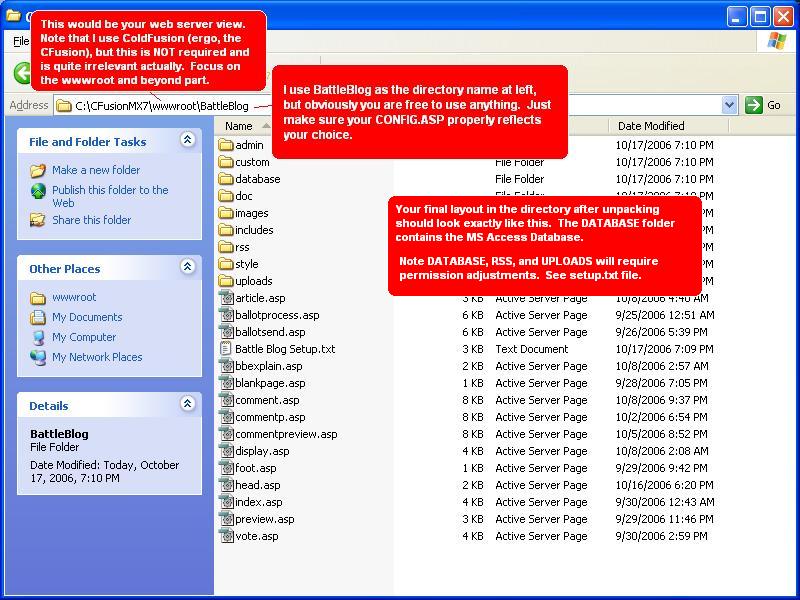Open the address bar dropdown arrow
800x600 pixels.
(x=729, y=105)
